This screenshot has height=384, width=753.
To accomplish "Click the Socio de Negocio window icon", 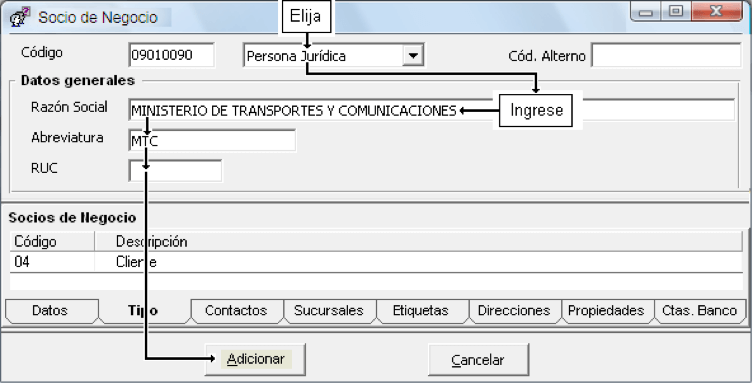I will pos(20,17).
